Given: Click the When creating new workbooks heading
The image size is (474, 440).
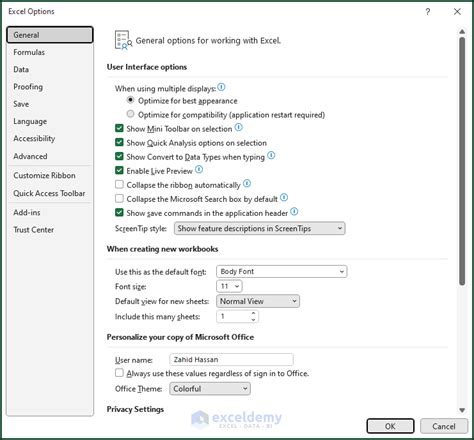Looking at the screenshot, I should (x=162, y=249).
